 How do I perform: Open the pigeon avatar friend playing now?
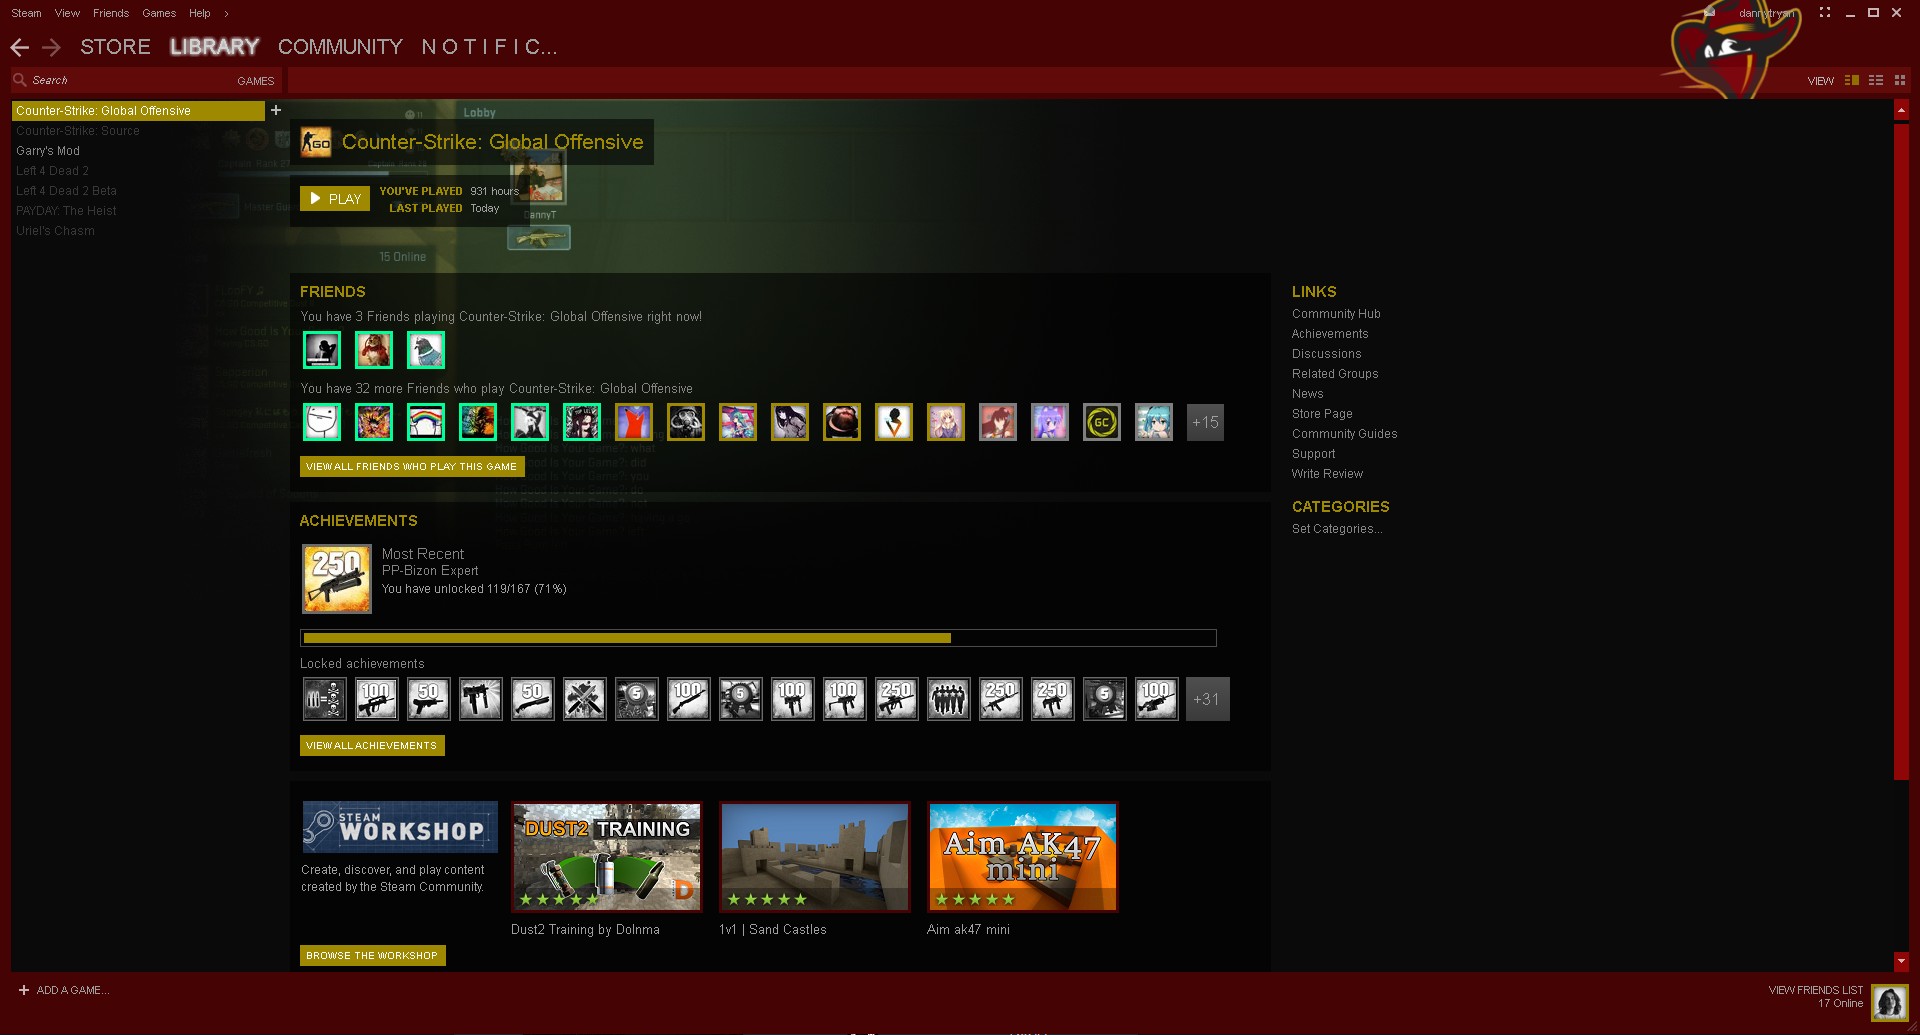click(426, 350)
